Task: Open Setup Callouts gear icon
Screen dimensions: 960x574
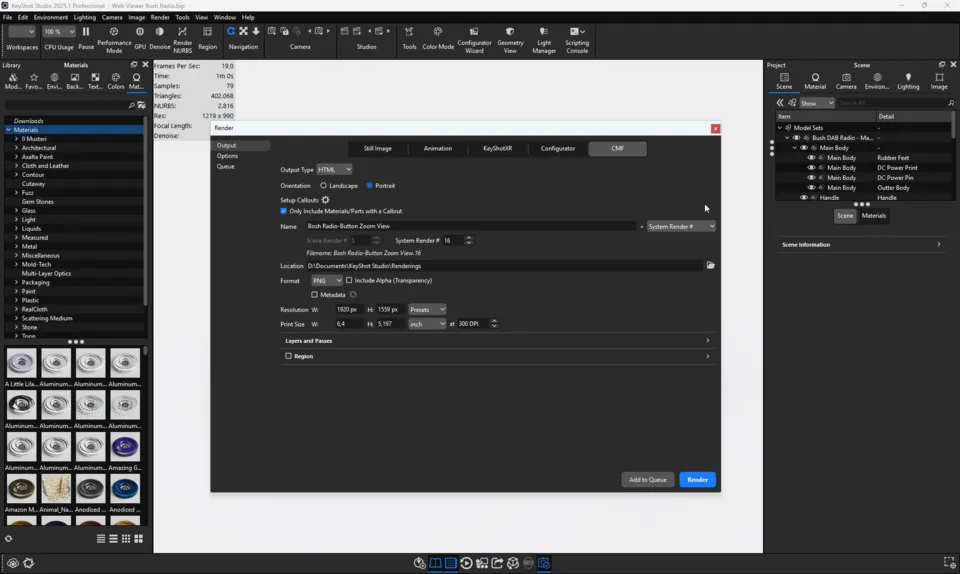Action: tap(326, 200)
